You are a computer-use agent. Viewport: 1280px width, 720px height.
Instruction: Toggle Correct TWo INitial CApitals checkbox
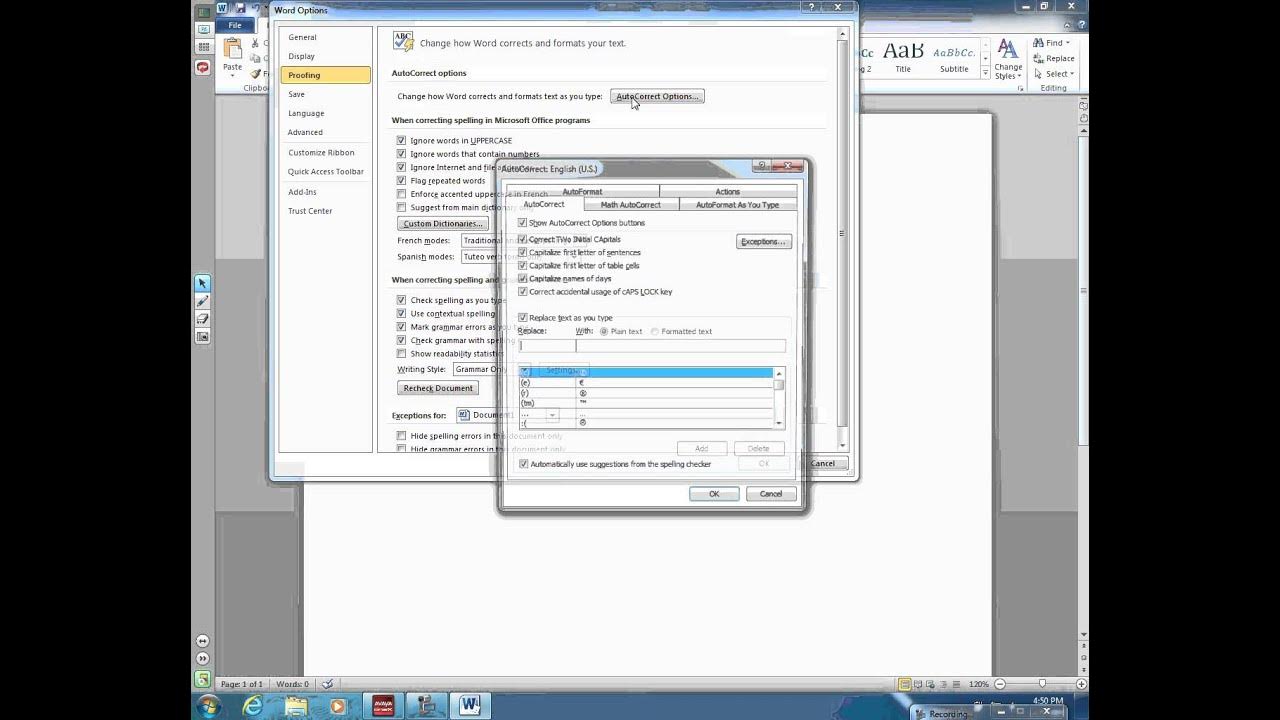522,240
